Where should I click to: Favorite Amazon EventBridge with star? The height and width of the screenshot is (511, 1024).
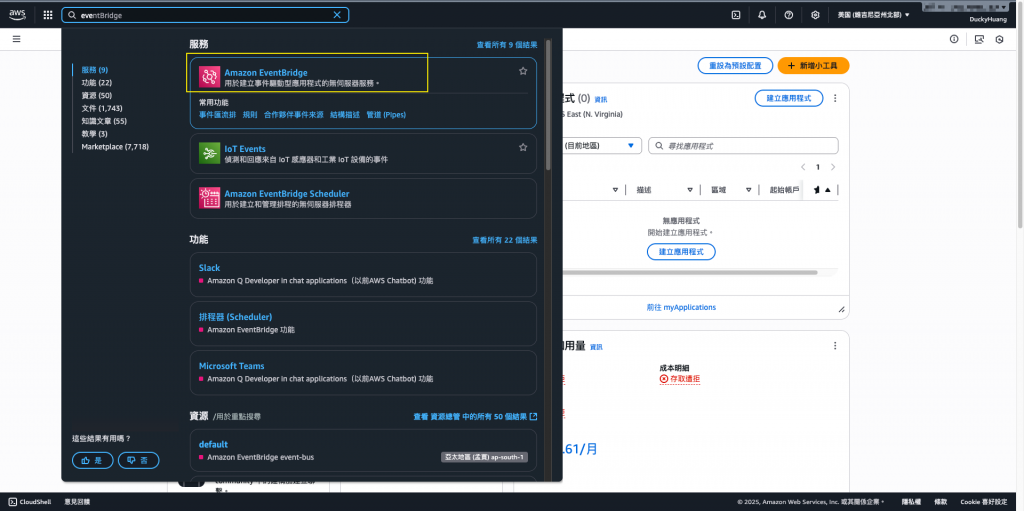(x=523, y=71)
